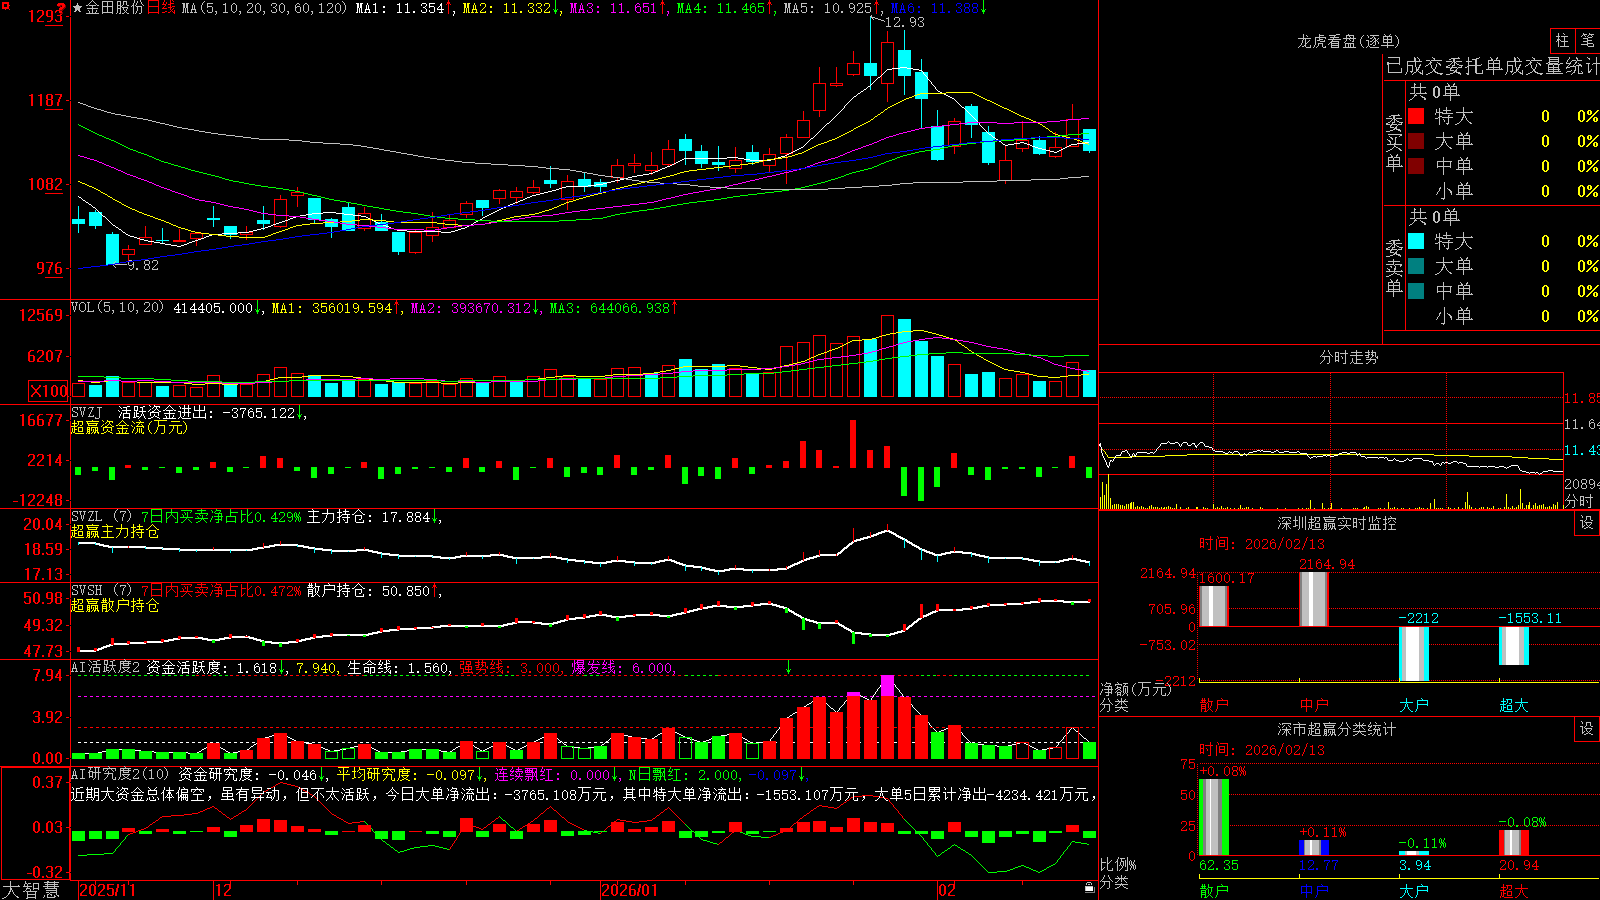The image size is (1600, 900).
Task: Jump to the 02 month marker on timeline
Action: (x=947, y=890)
